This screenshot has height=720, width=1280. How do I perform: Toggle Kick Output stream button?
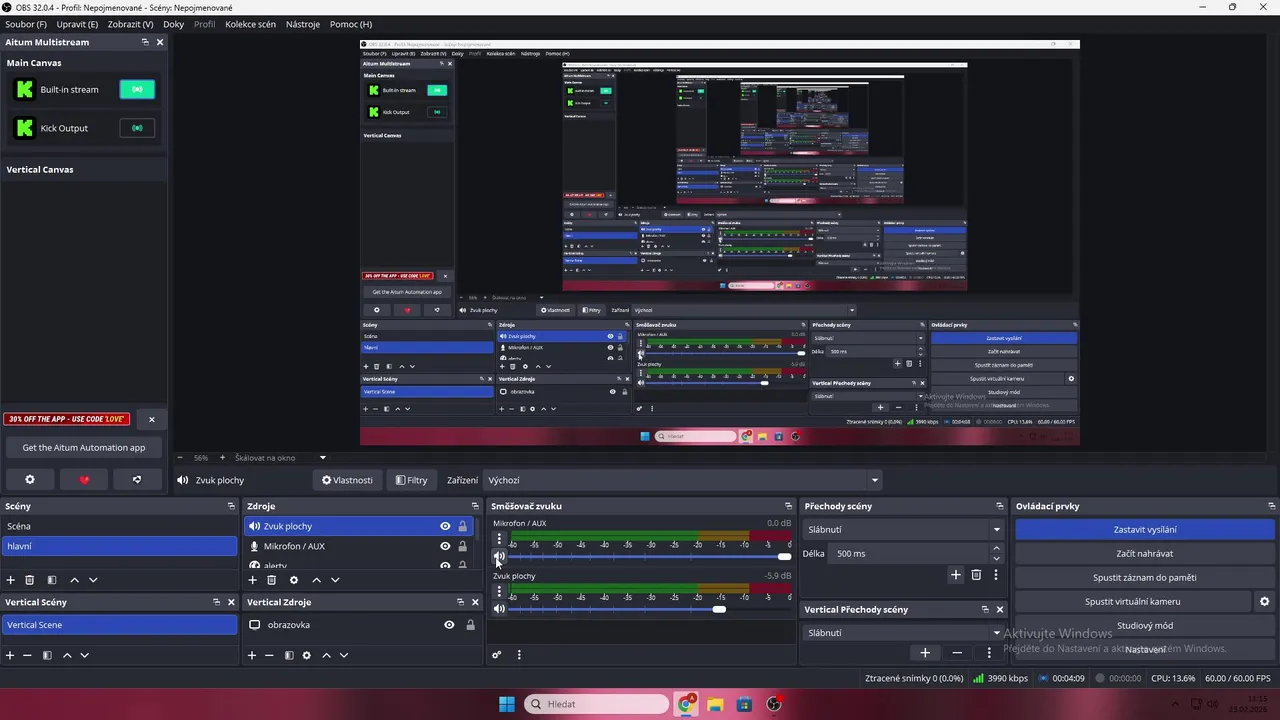tap(137, 128)
